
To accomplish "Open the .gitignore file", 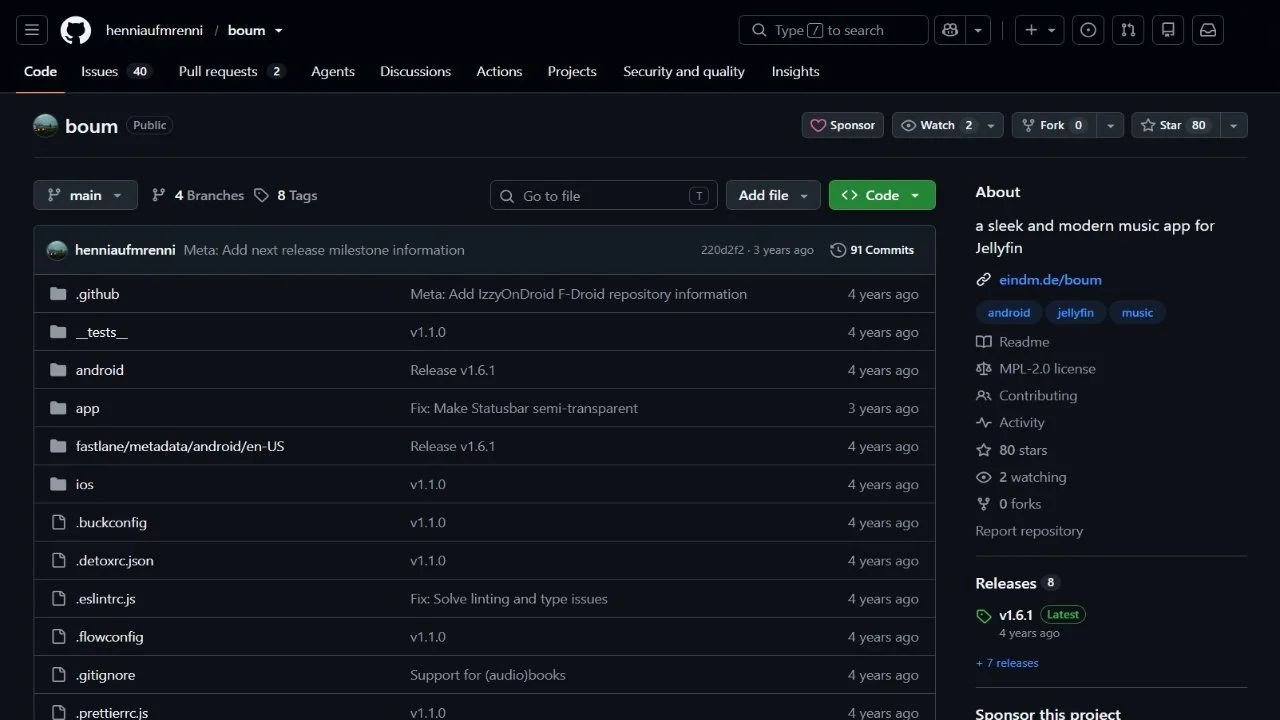I will (105, 675).
